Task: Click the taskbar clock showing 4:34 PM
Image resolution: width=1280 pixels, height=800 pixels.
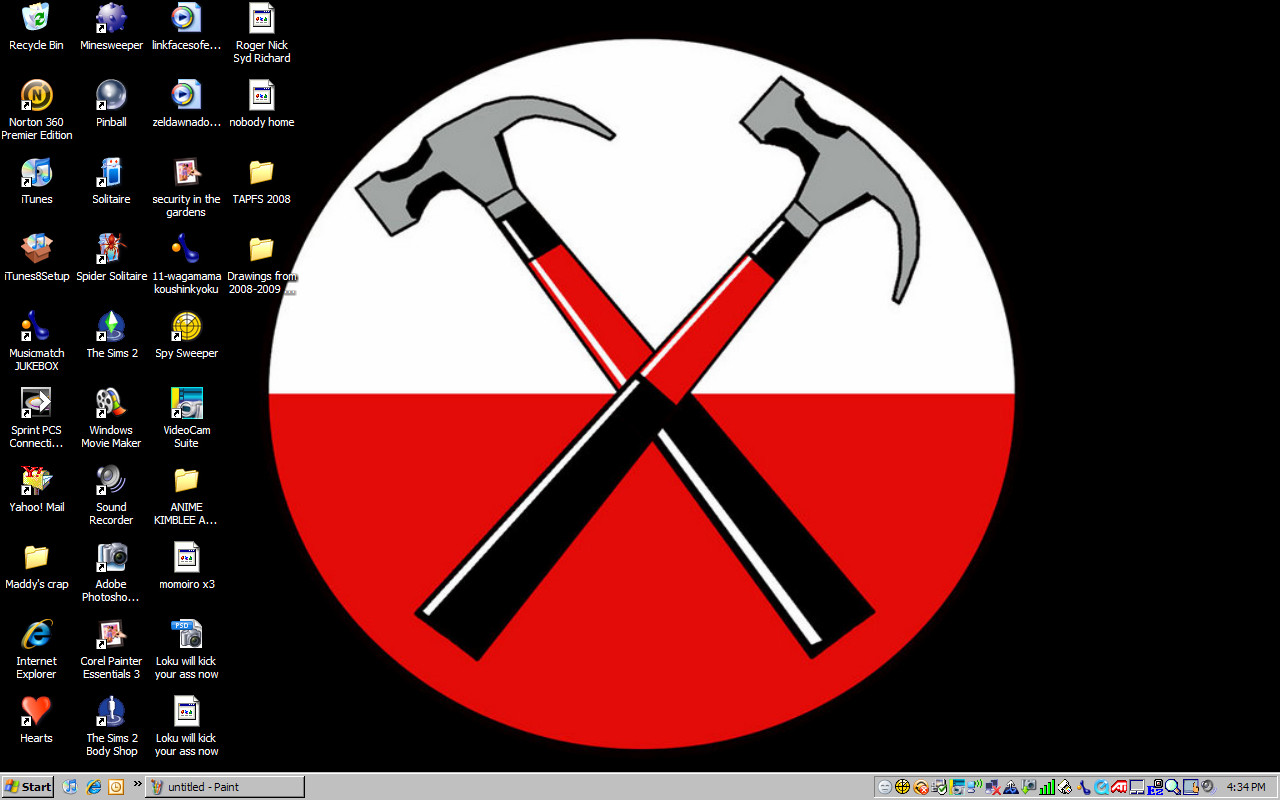Action: (x=1246, y=787)
